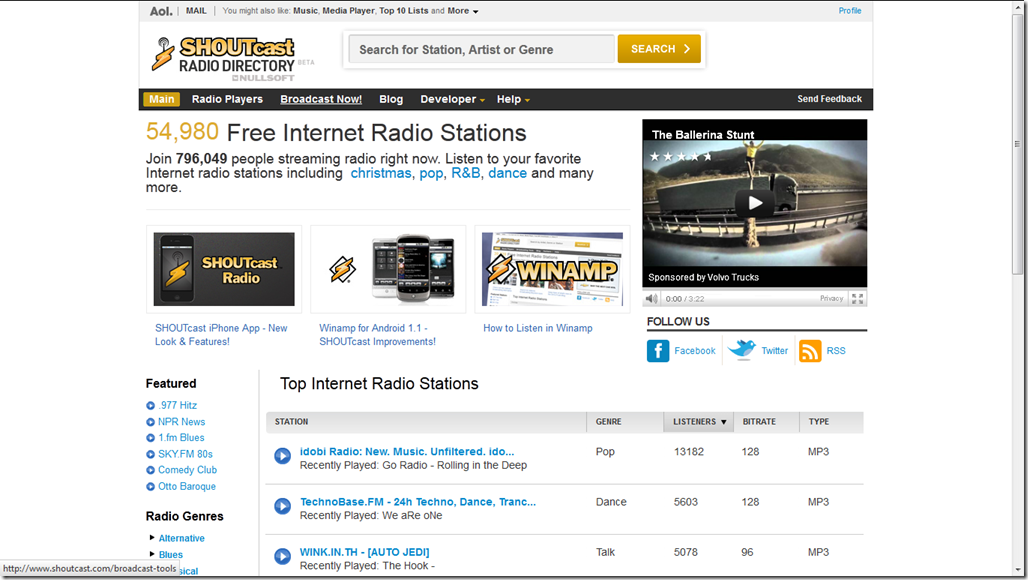Open How to Listen in Winamp link
This screenshot has height=580, width=1028.
click(538, 328)
